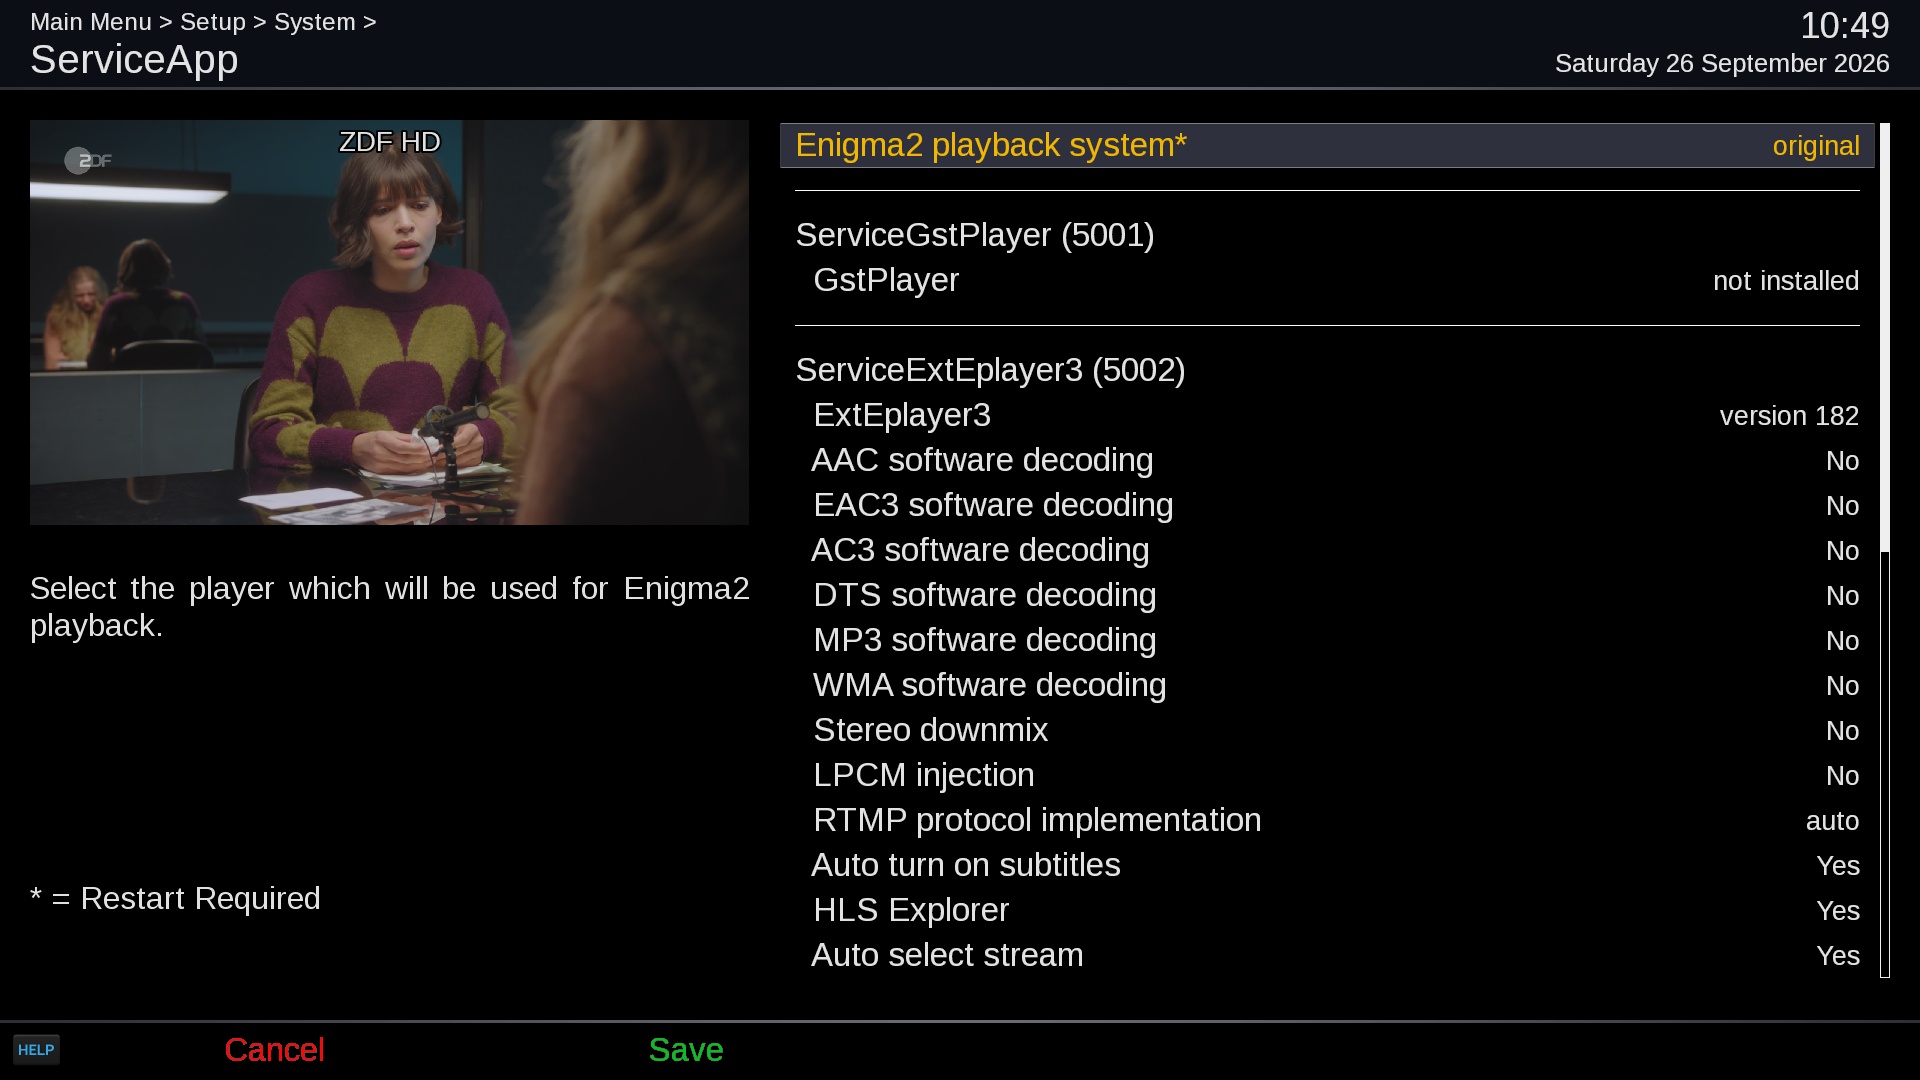The height and width of the screenshot is (1080, 1920).
Task: Click the ServiceGstPlayer (5001) heading
Action: (x=975, y=235)
